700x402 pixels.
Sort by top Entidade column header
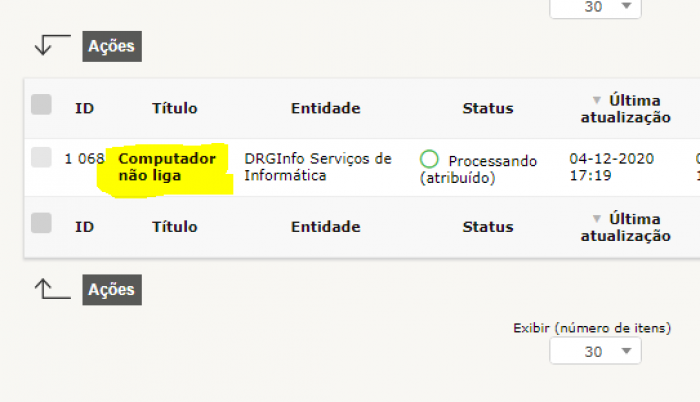click(325, 108)
